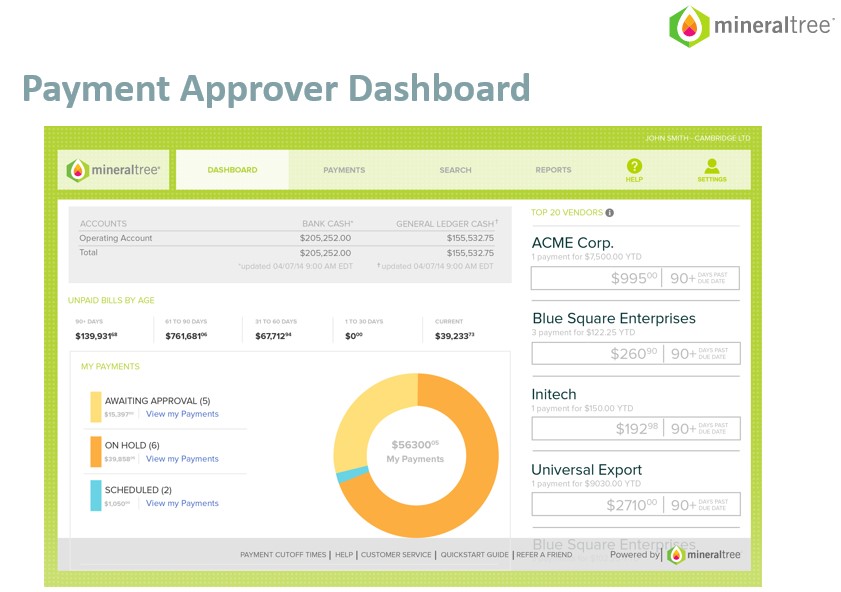Screen dimensions: 841x592
Task: Click the yellow Awaiting Approval color swatch
Action: [x=96, y=406]
